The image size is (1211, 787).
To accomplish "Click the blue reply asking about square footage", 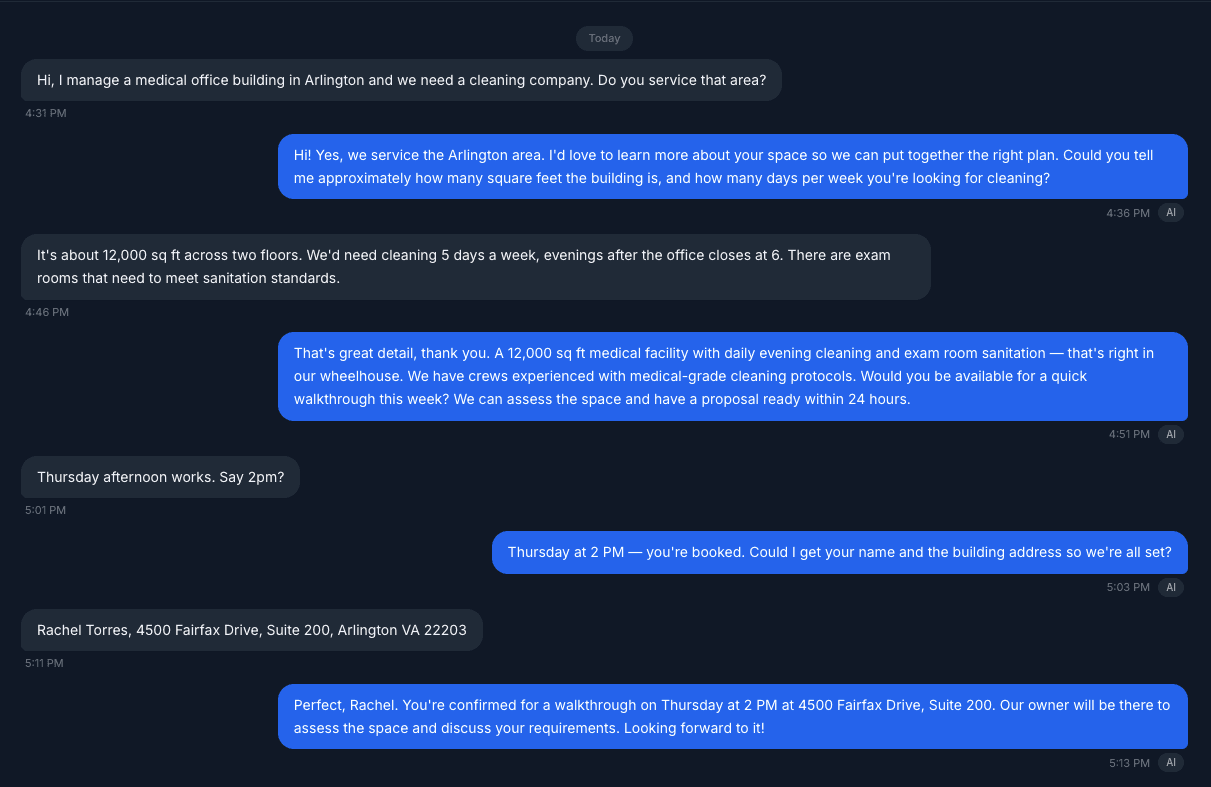I will tap(733, 166).
